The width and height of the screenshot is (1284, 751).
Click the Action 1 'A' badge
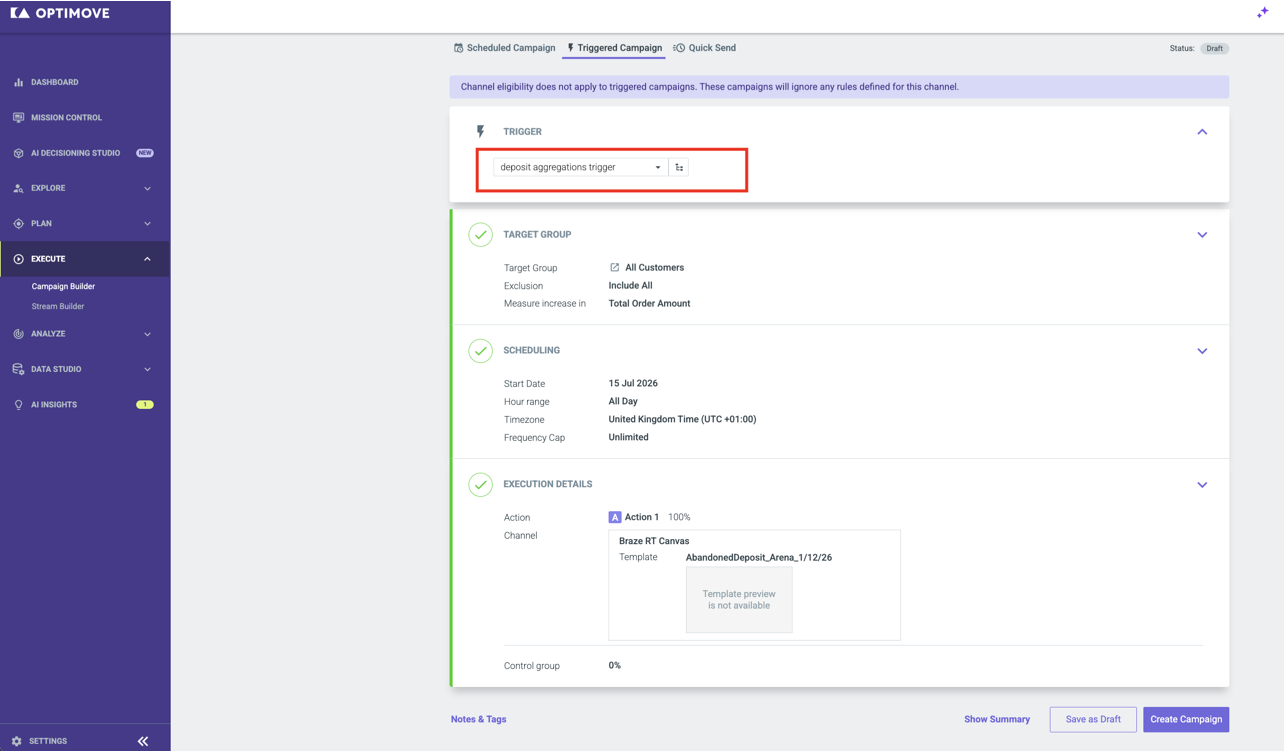[615, 517]
